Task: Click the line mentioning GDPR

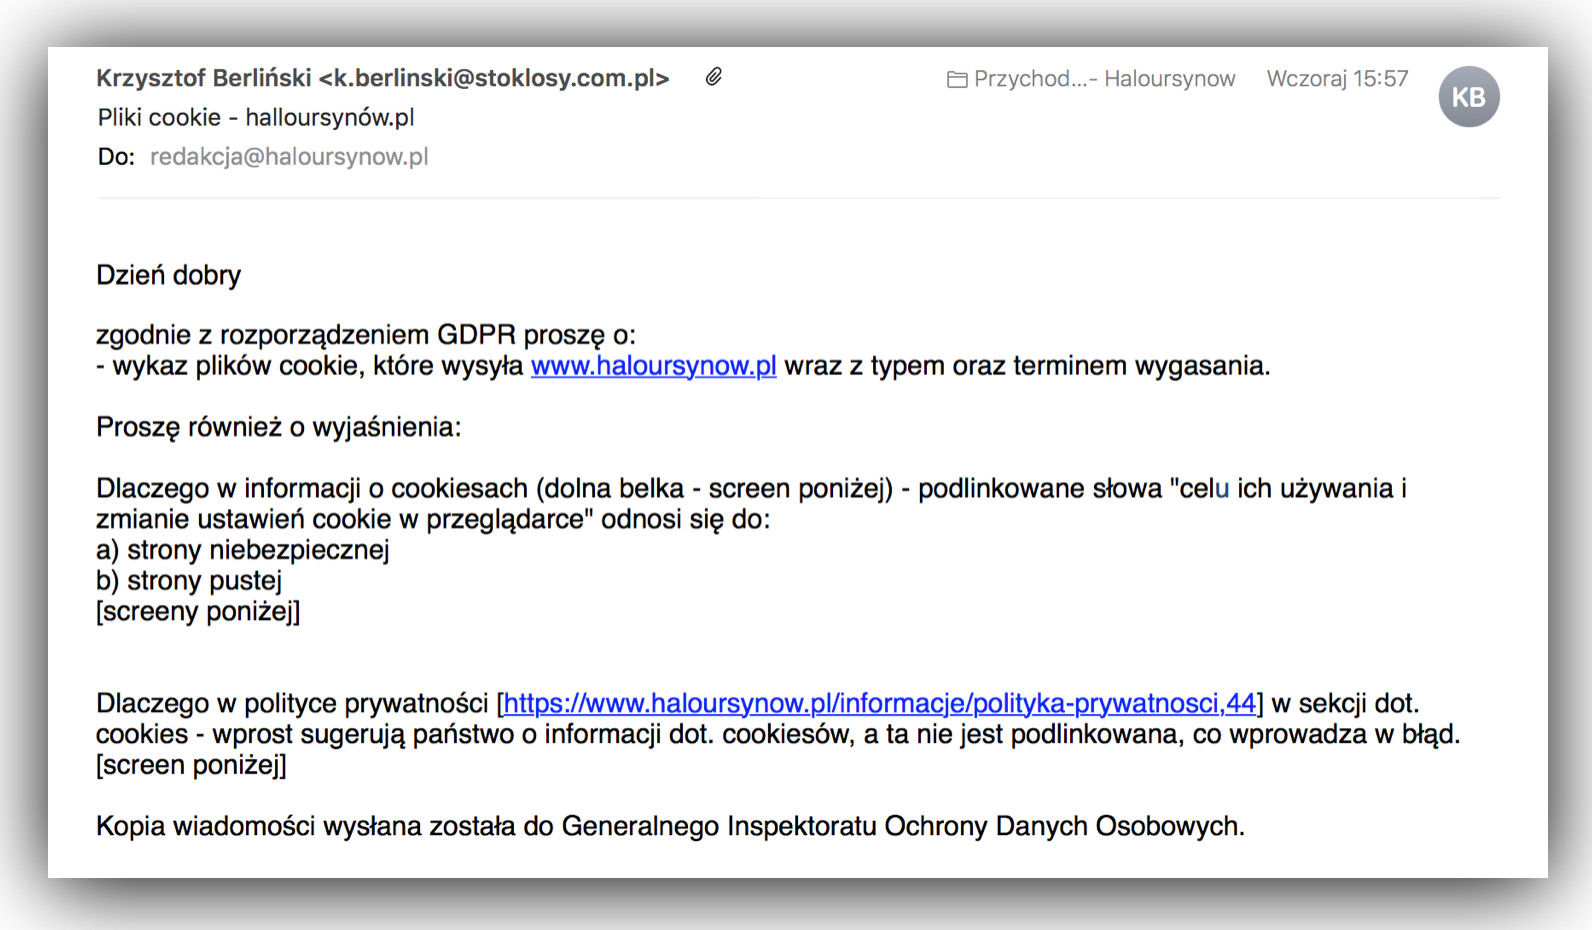Action: pos(365,335)
